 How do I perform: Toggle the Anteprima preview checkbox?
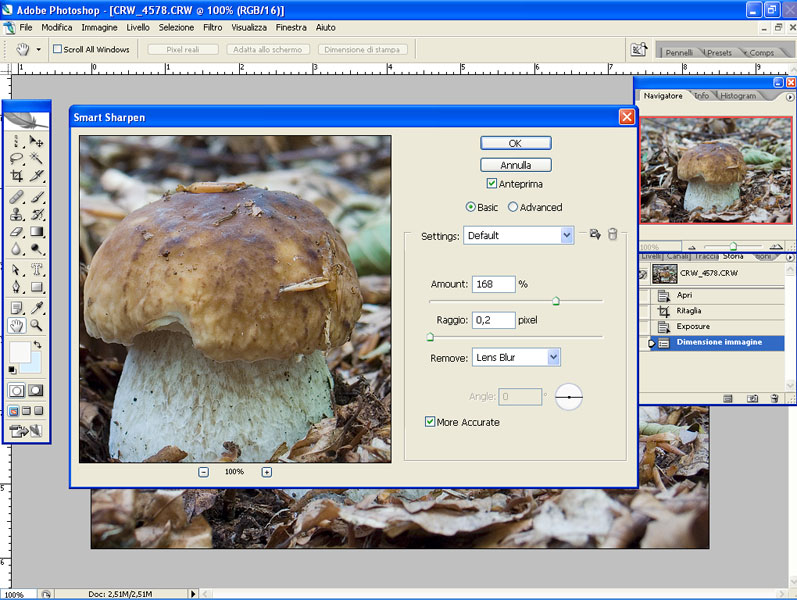(492, 184)
